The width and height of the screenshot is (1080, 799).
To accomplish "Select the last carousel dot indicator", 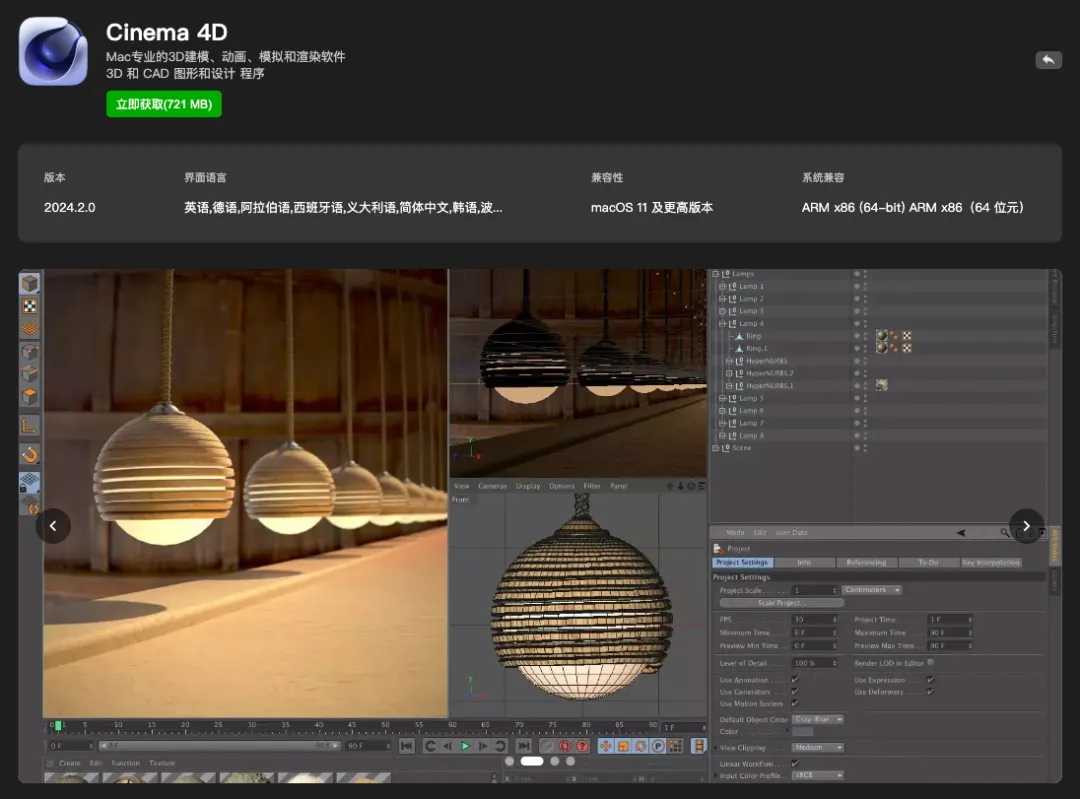I will click(570, 761).
